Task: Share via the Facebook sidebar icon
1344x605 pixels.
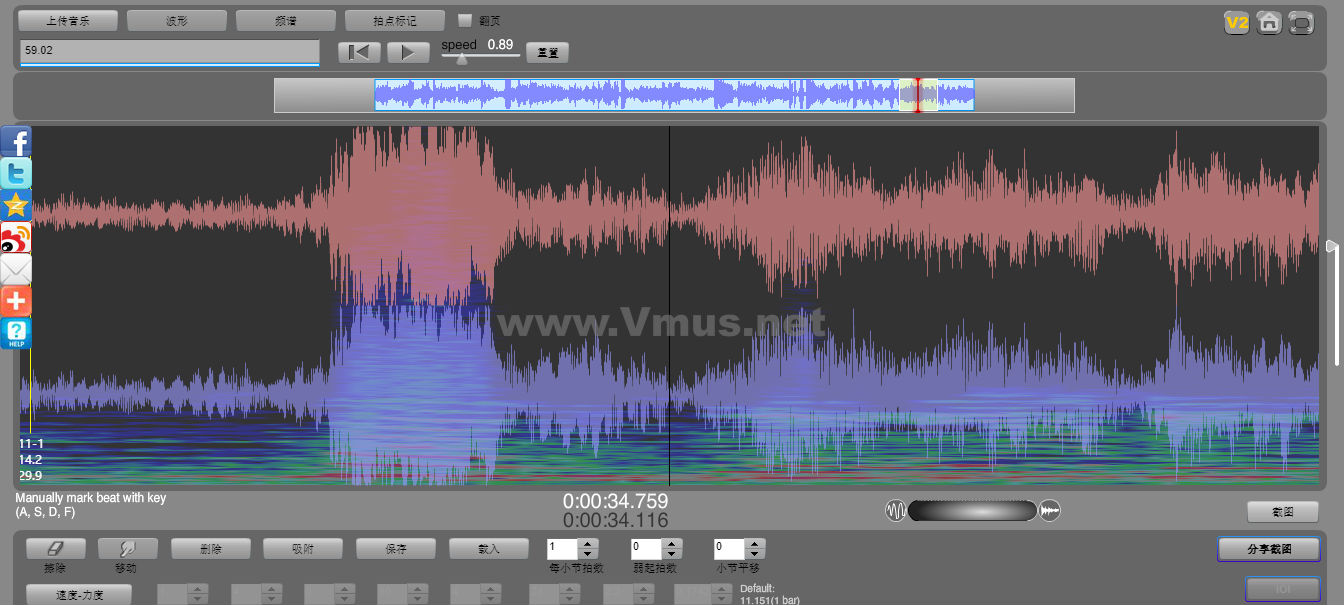Action: coord(16,142)
